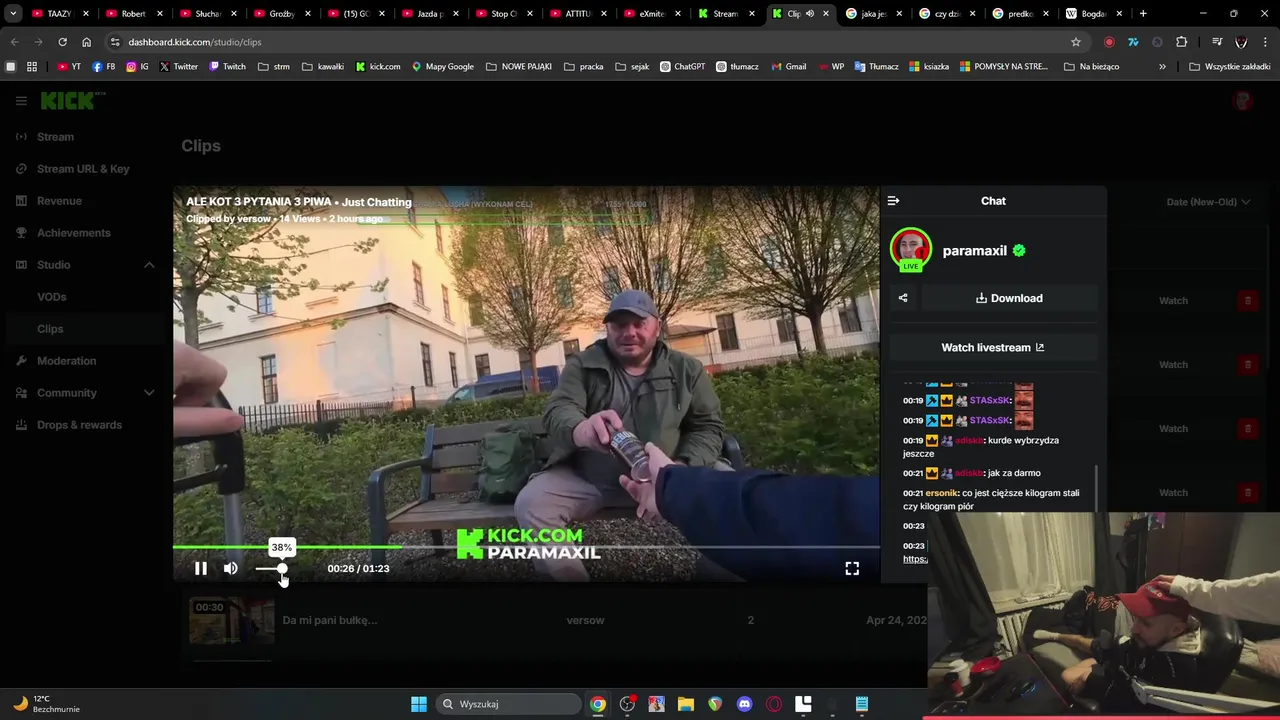This screenshot has width=1280, height=720.
Task: Open a new browser tab
Action: pos(1143,14)
